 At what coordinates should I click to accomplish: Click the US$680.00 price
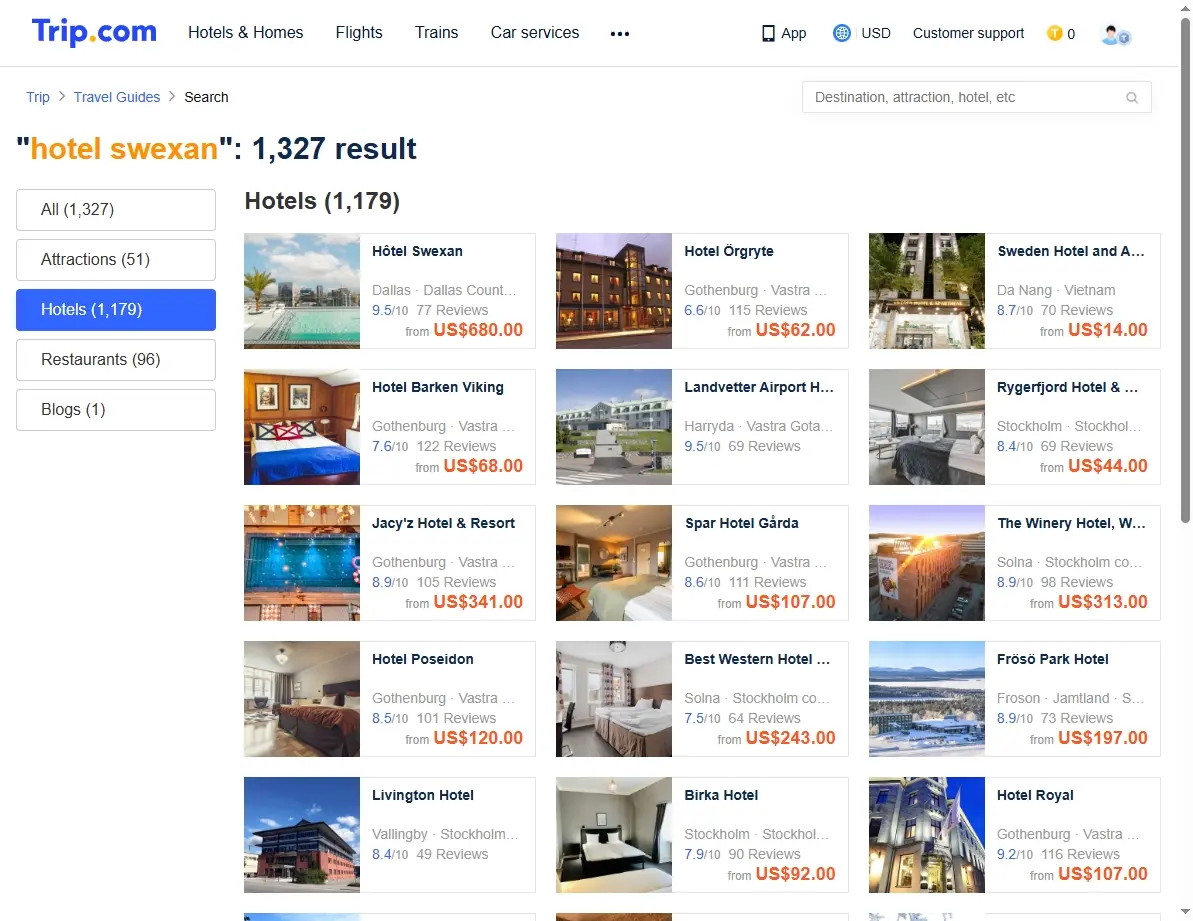(479, 330)
